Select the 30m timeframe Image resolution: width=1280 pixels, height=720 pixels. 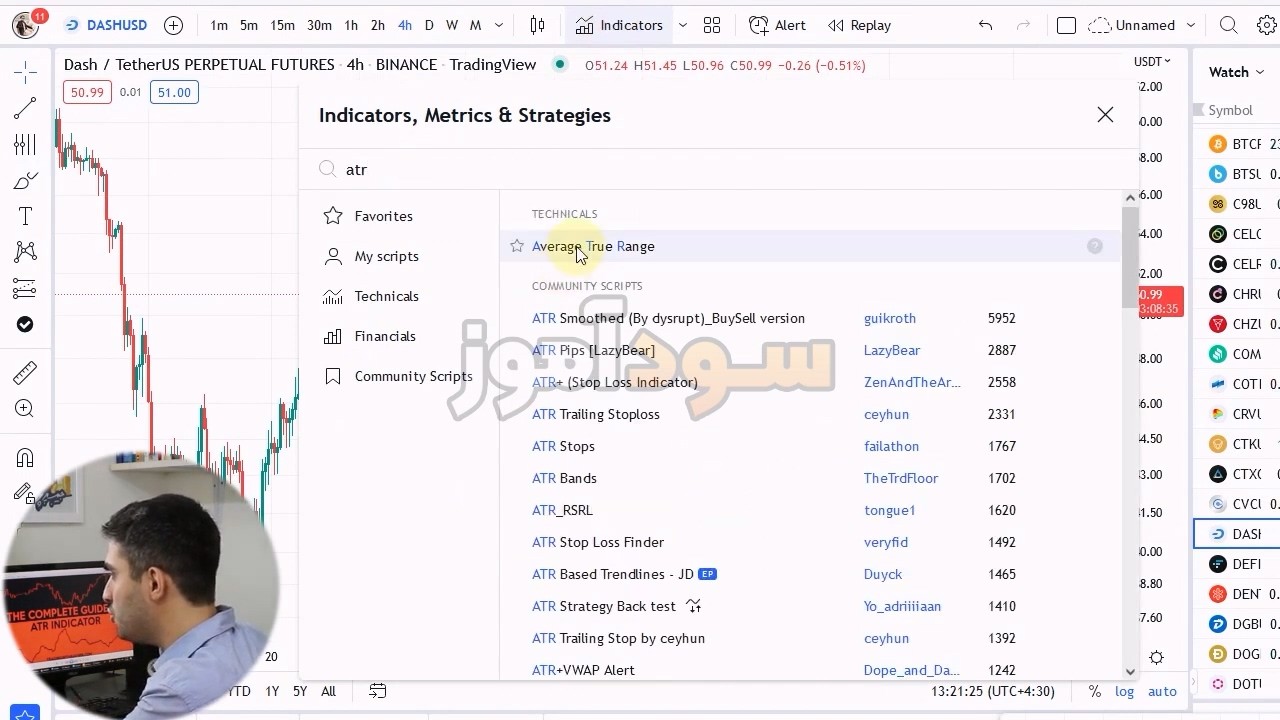319,25
